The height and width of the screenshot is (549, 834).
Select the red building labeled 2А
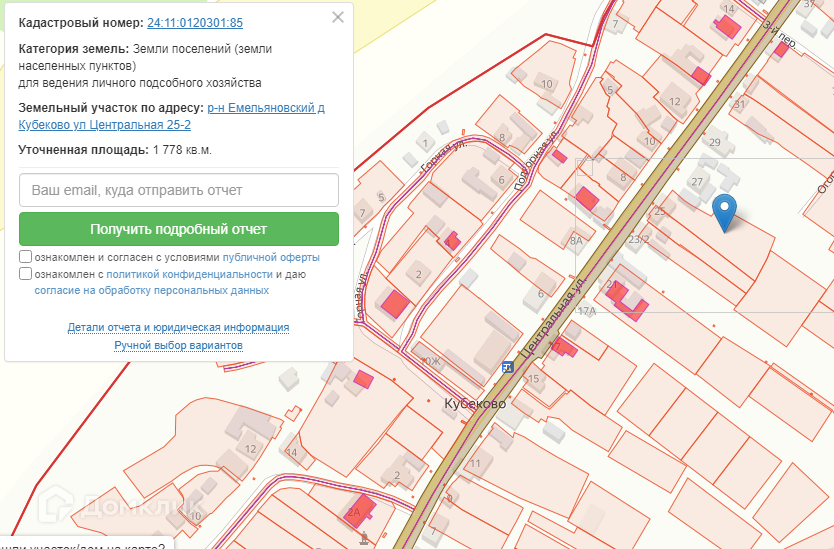pyautogui.click(x=360, y=511)
